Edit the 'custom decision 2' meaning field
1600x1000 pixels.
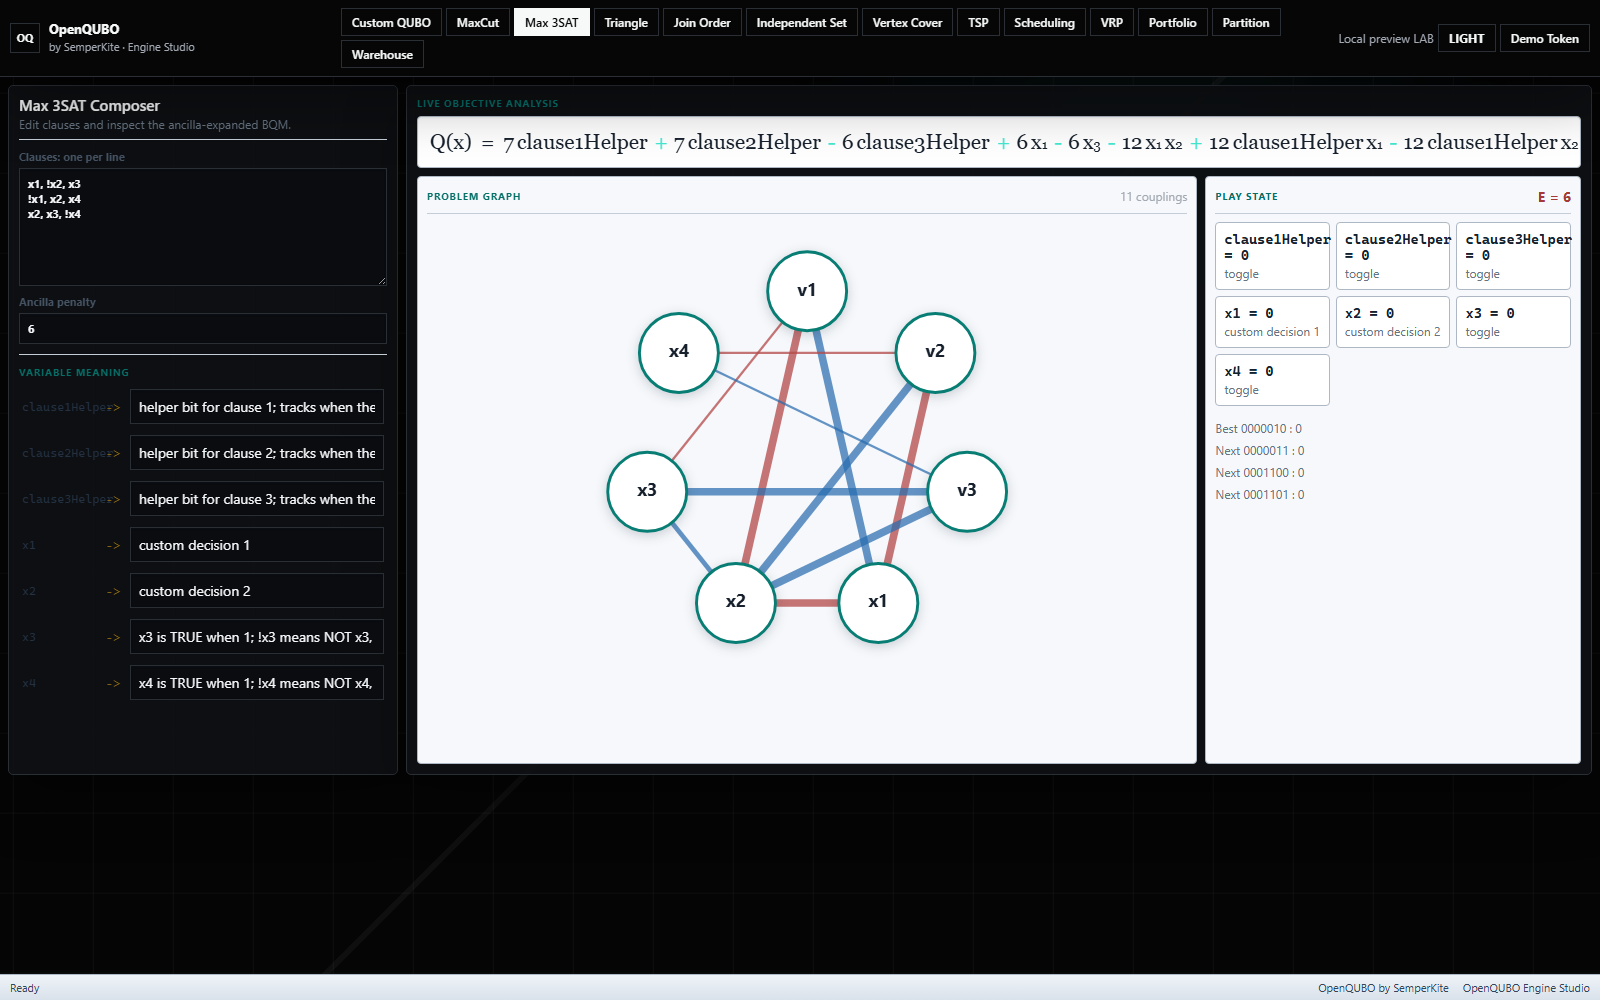tap(257, 591)
